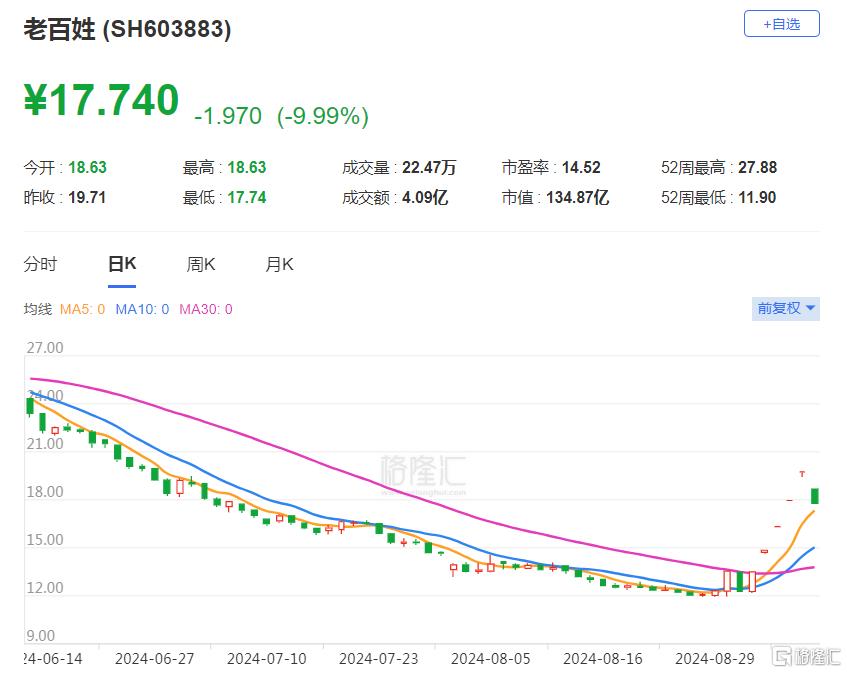Viewport: 847px width, 673px height.
Task: Select the 日K daily chart tab
Action: tap(122, 264)
